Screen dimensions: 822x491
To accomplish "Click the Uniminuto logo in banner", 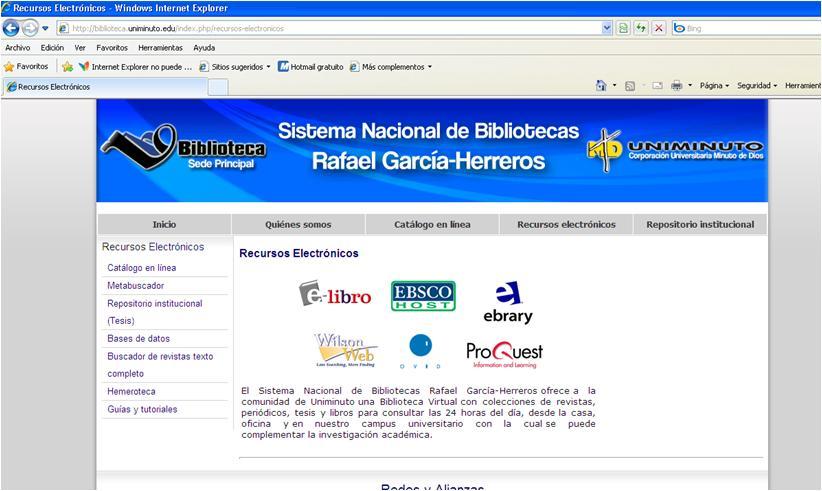I will [x=675, y=150].
